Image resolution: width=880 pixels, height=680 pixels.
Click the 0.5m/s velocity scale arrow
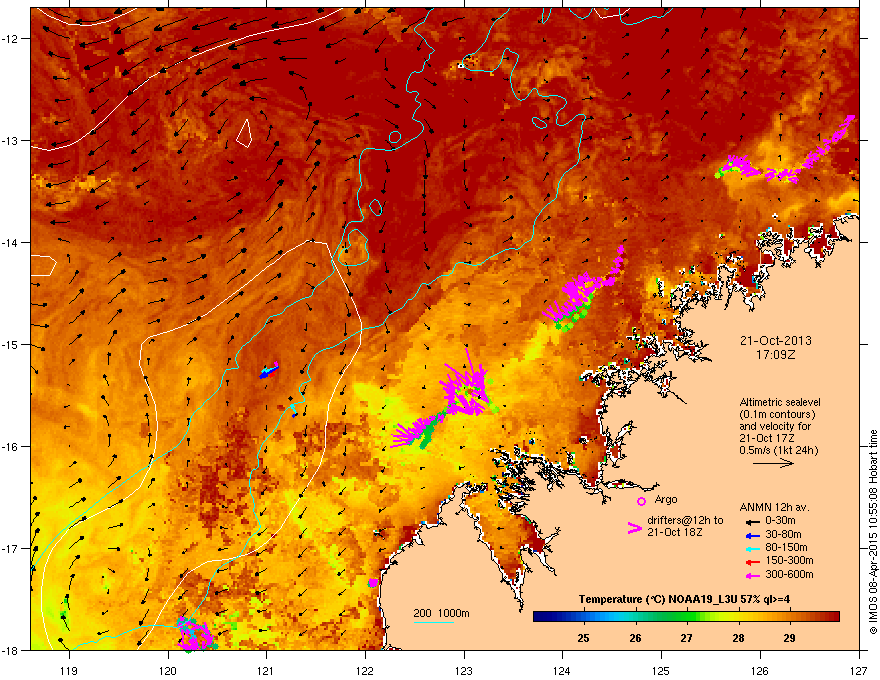[773, 463]
